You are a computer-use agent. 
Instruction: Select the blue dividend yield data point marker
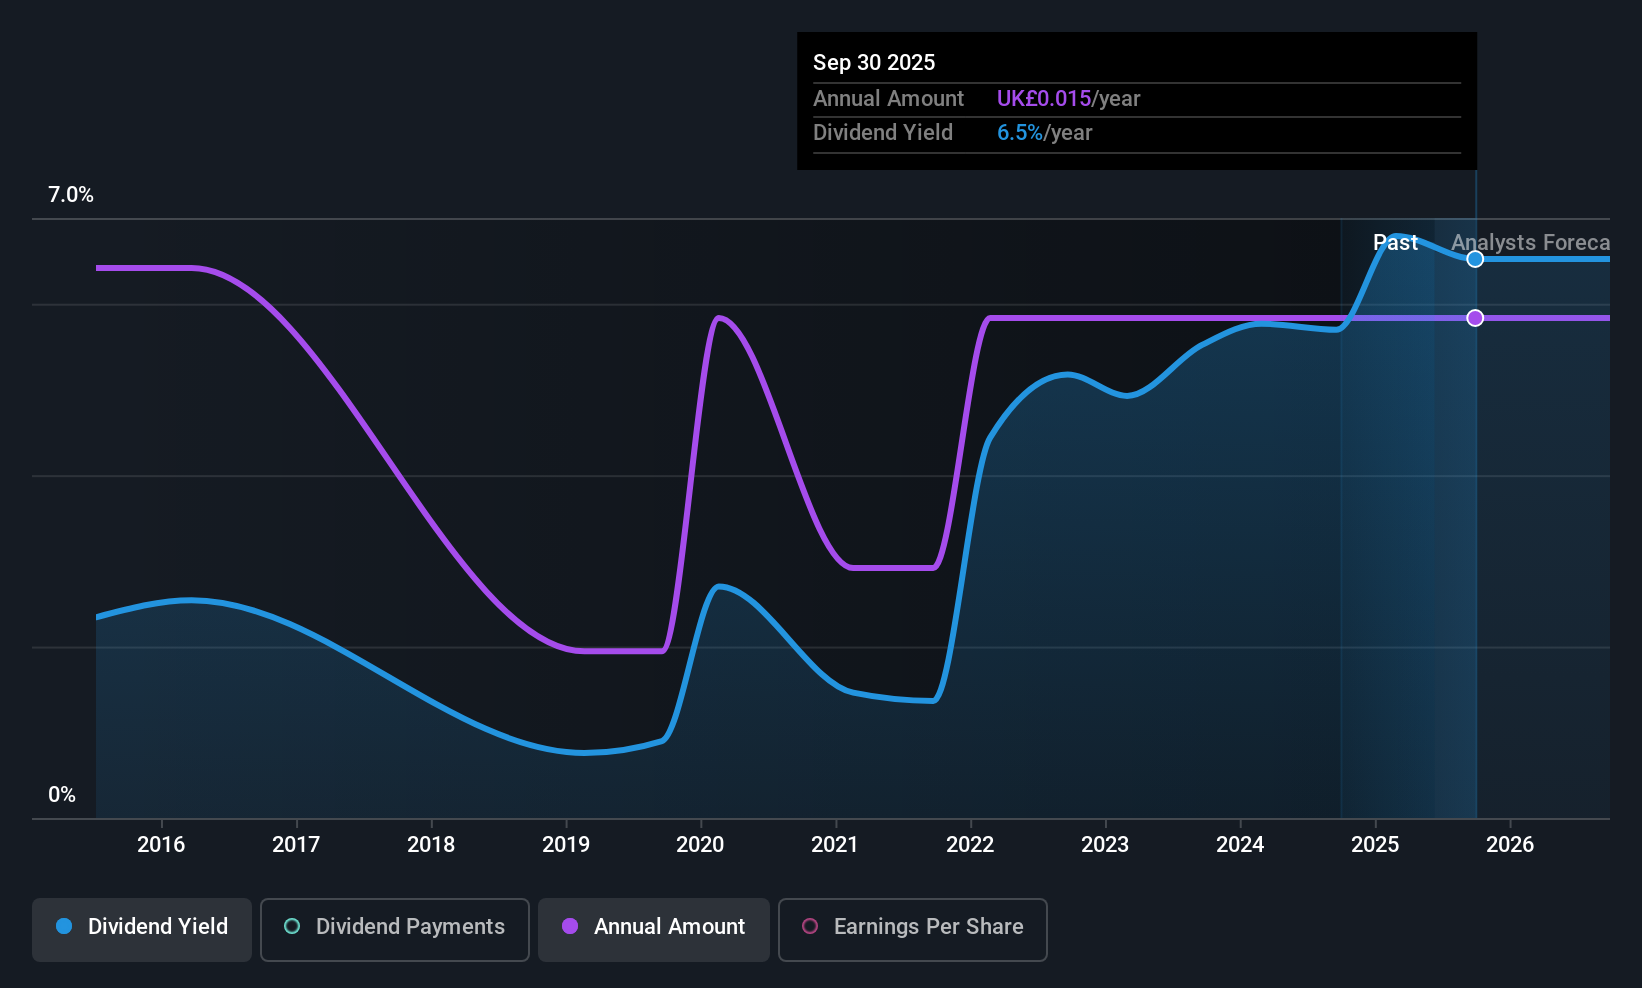(1475, 259)
